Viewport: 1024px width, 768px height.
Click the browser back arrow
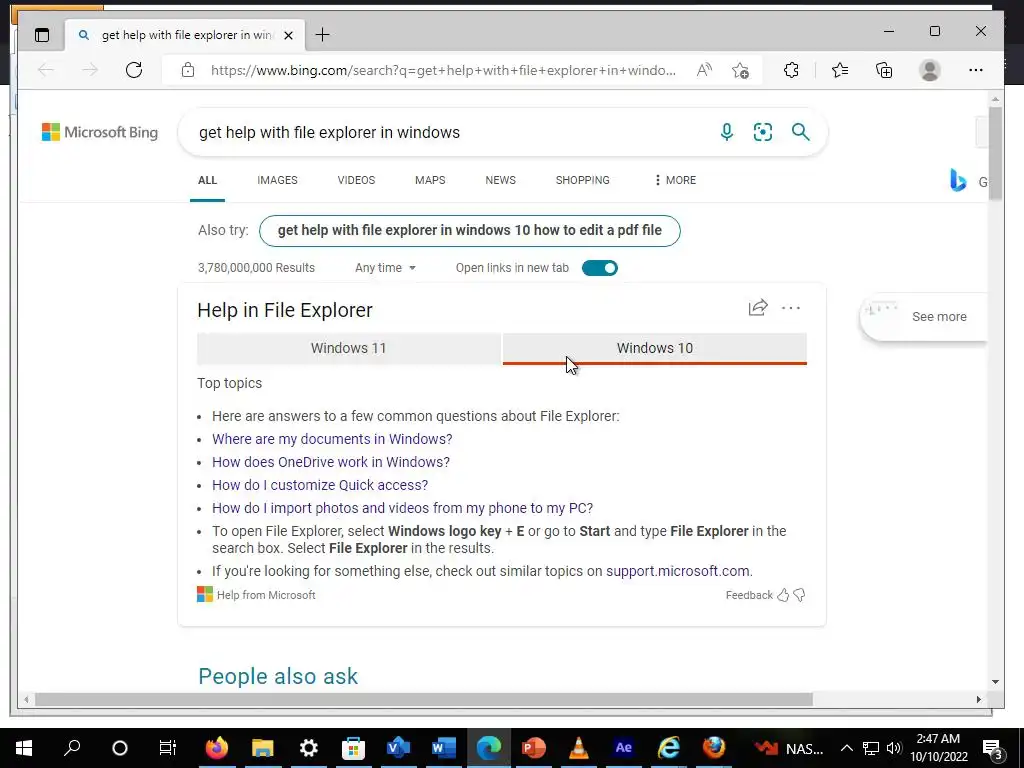point(46,70)
